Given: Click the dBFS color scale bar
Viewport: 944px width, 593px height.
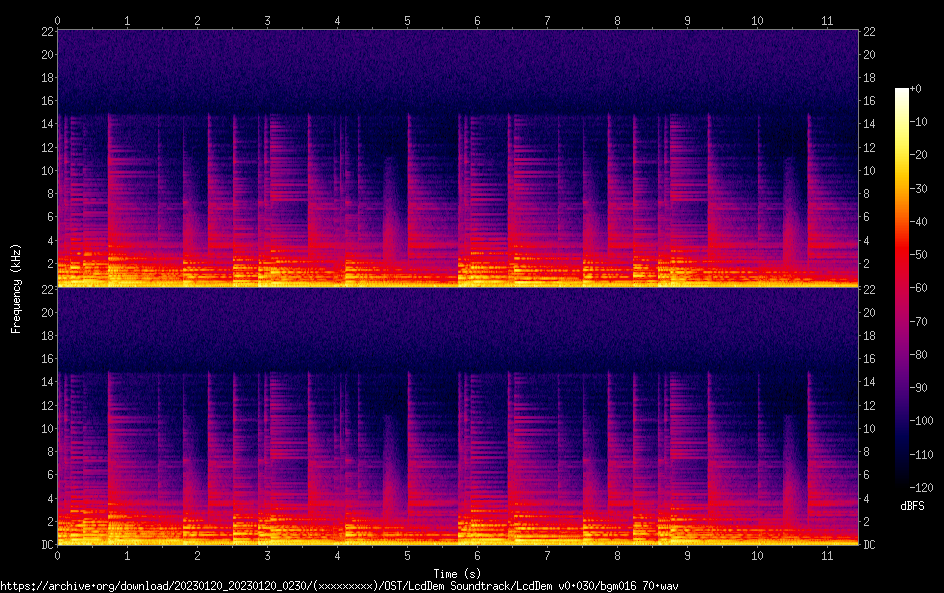Looking at the screenshot, I should (x=902, y=290).
